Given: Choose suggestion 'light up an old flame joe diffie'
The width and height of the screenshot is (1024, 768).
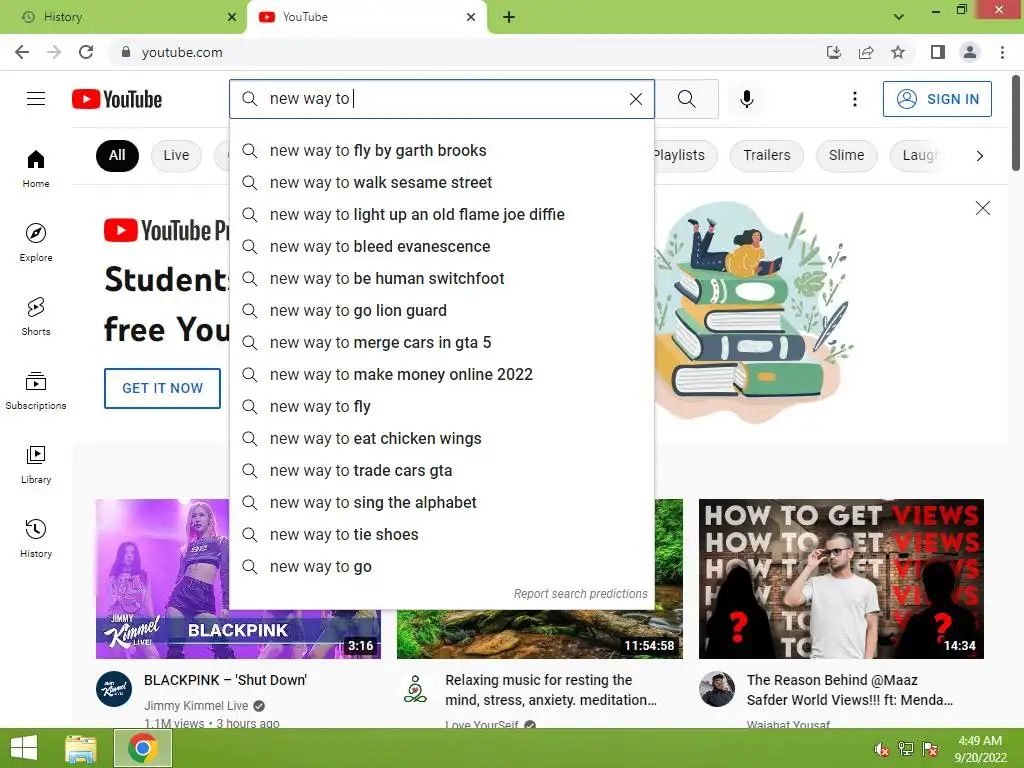Looking at the screenshot, I should [x=441, y=214].
